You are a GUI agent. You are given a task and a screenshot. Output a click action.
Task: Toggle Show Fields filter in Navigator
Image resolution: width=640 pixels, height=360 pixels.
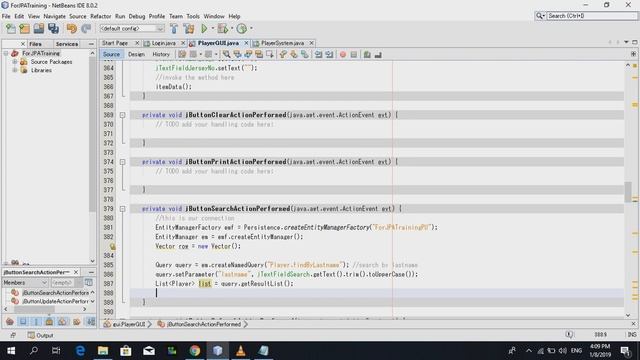[x=23, y=322]
